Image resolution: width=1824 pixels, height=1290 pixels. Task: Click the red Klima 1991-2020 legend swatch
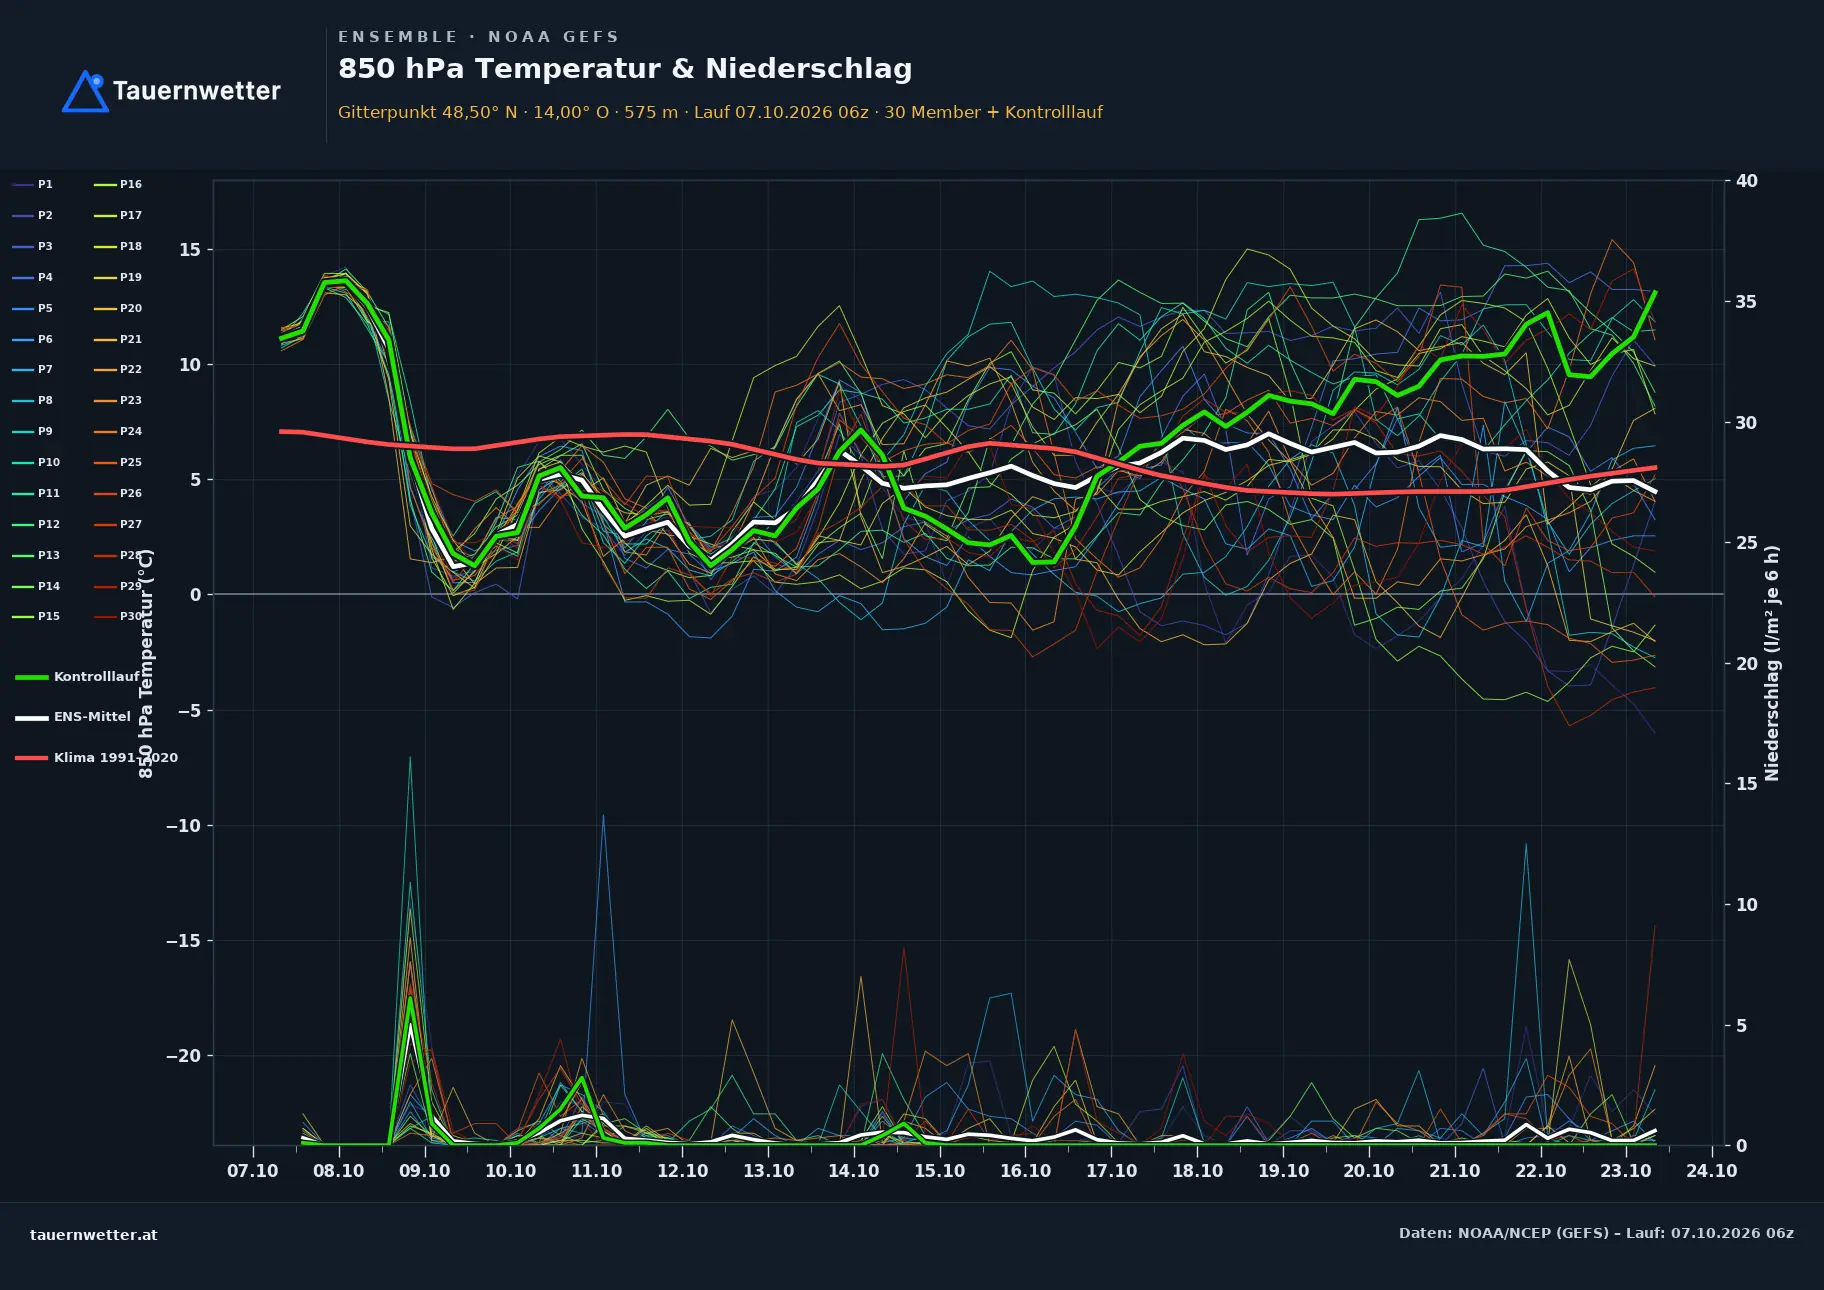pyautogui.click(x=32, y=758)
